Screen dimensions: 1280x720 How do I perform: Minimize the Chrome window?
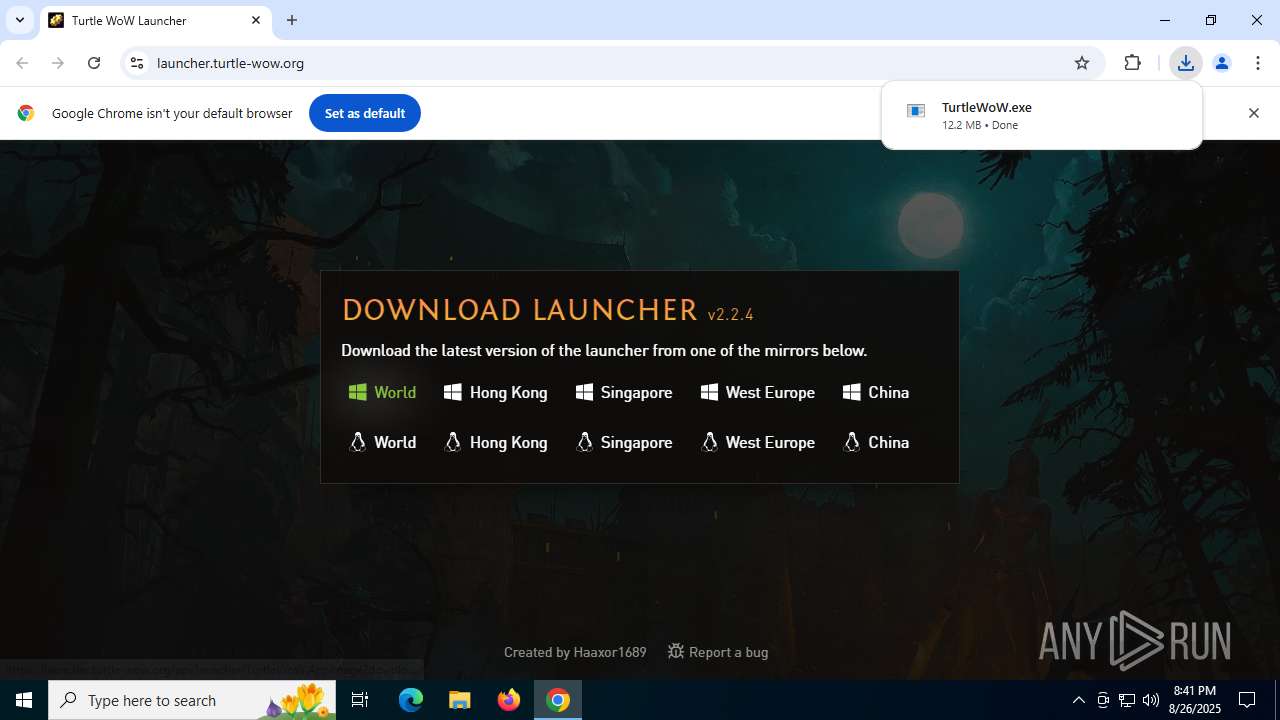click(1165, 20)
